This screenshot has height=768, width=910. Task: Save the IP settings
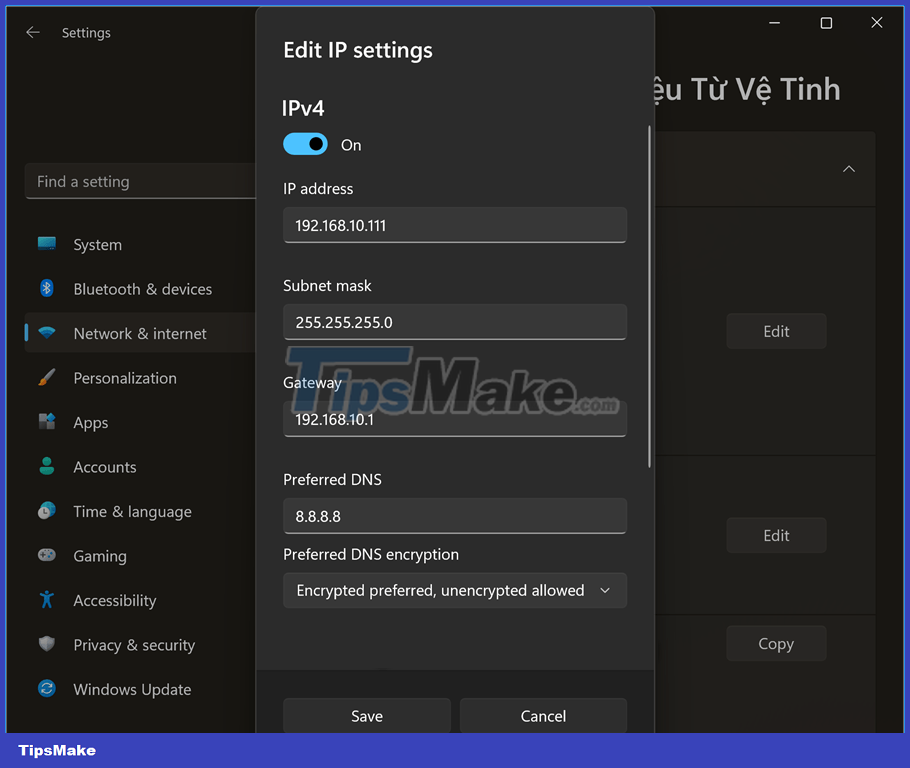366,716
